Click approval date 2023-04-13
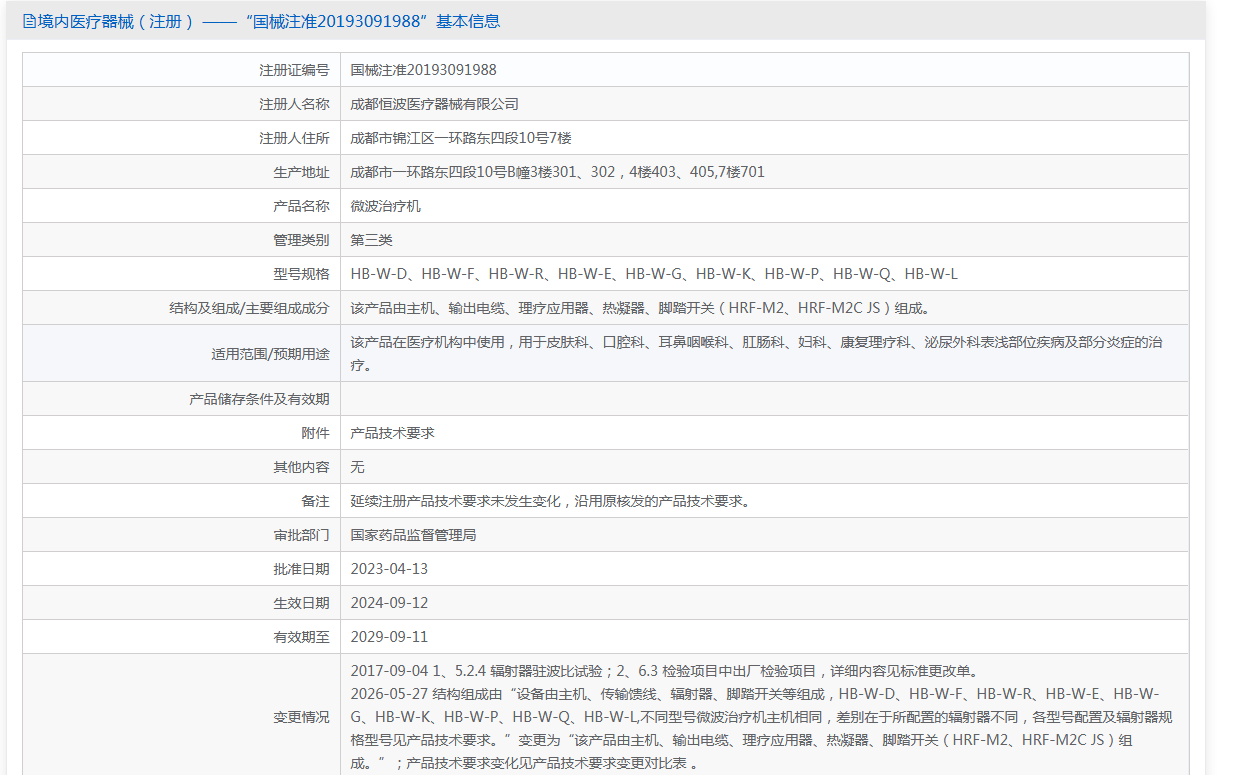This screenshot has width=1242, height=775. [x=389, y=569]
